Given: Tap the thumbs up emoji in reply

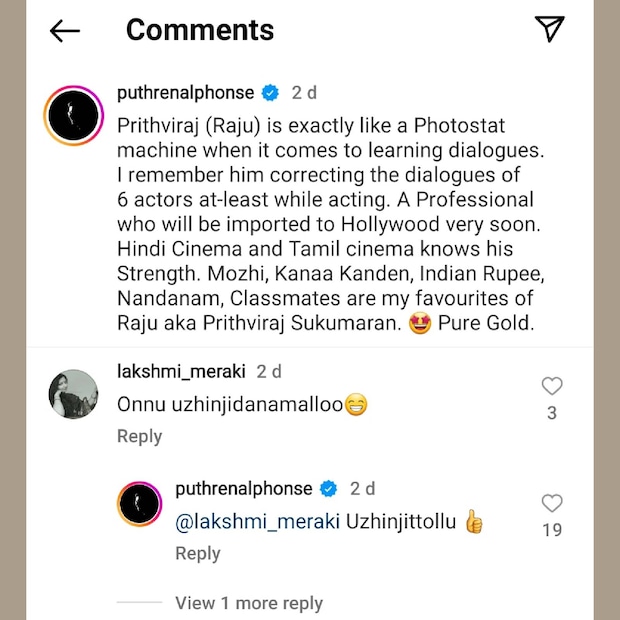Looking at the screenshot, I should coord(474,521).
